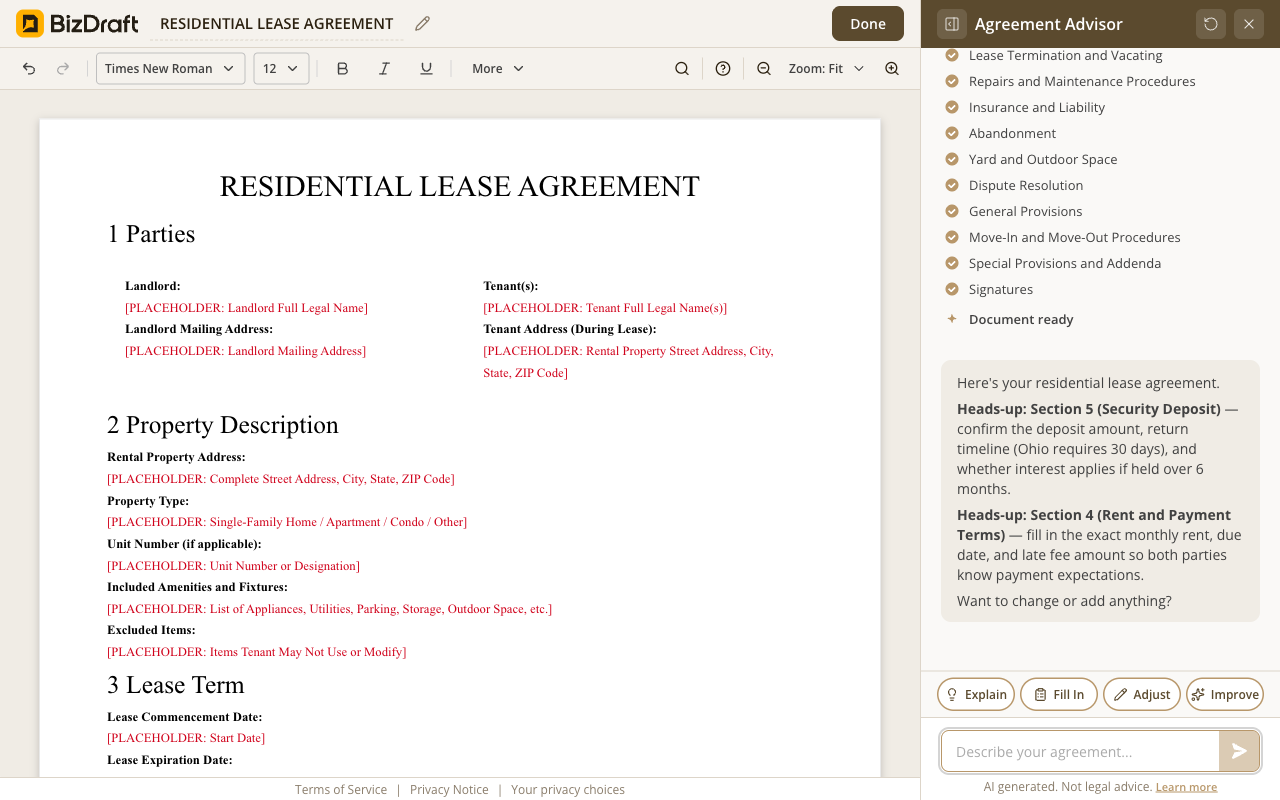Click the Document ready sparkle icon
The height and width of the screenshot is (800, 1280).
click(x=952, y=319)
